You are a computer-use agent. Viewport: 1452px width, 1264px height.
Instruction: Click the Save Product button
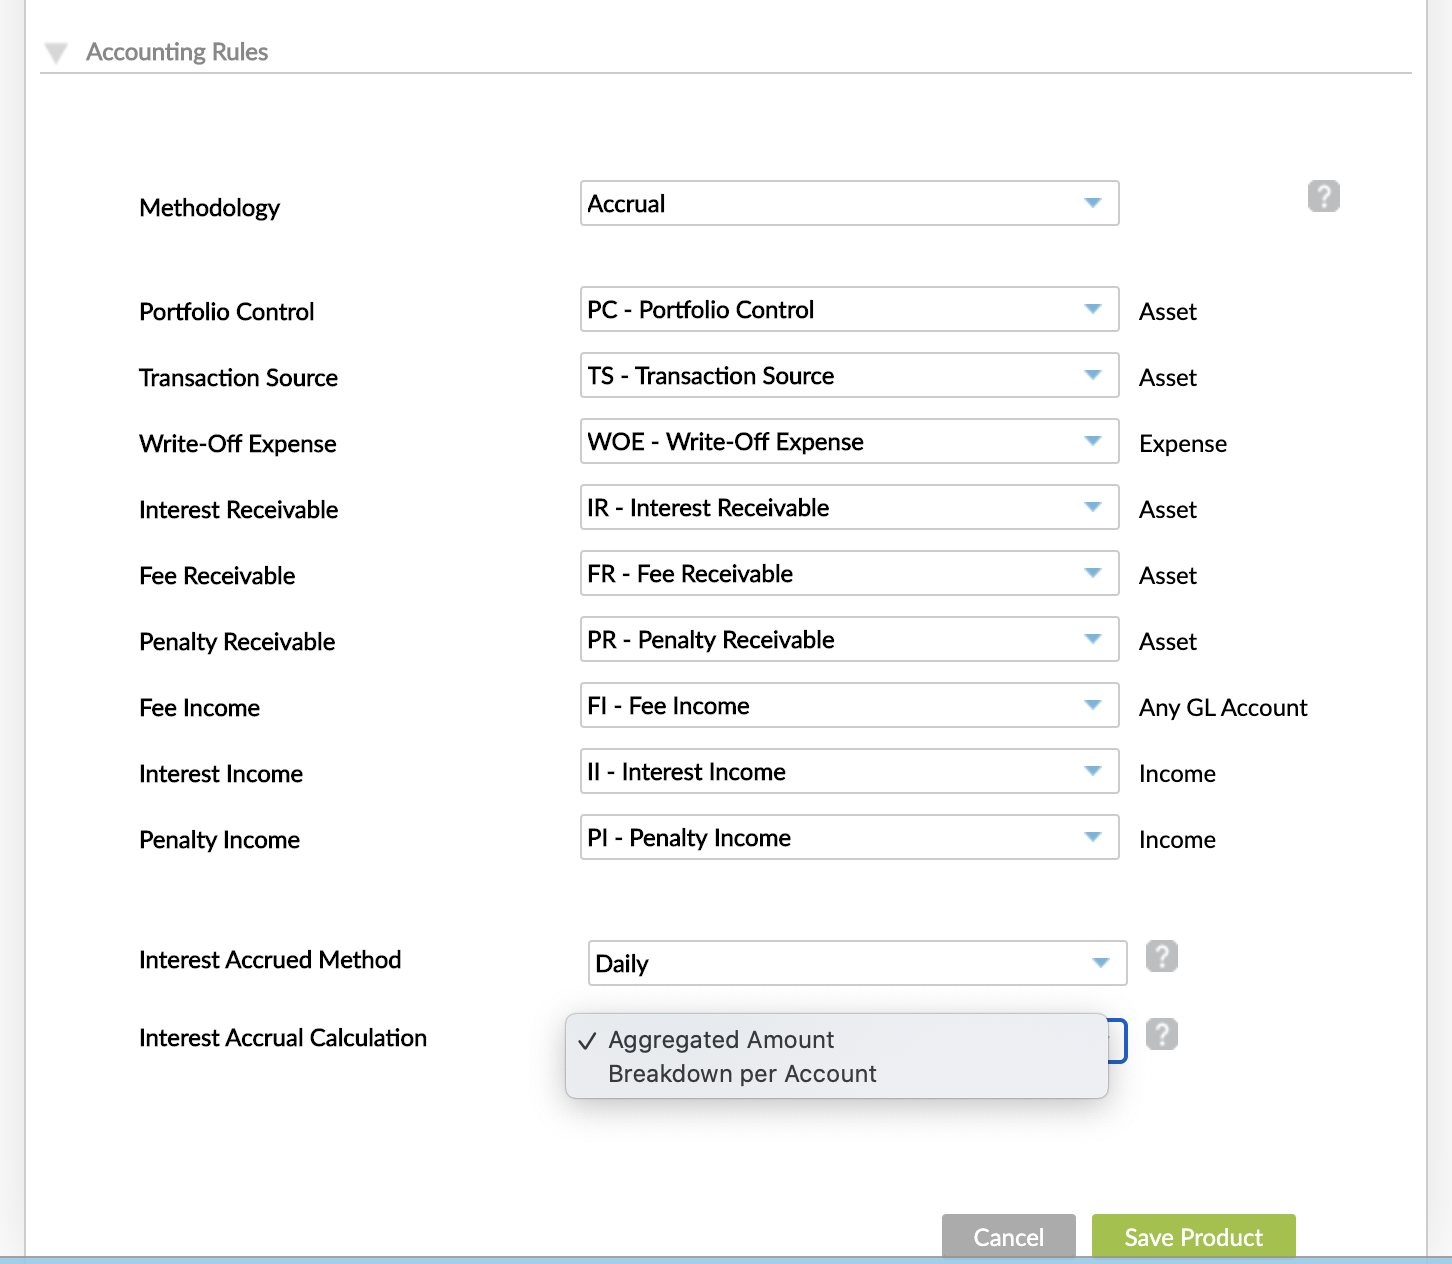(1192, 1237)
